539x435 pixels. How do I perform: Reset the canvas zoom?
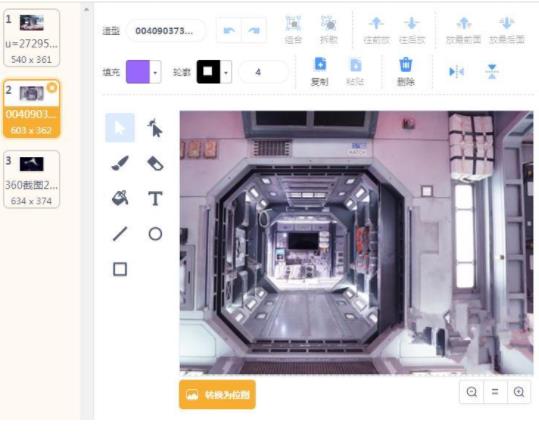point(495,392)
